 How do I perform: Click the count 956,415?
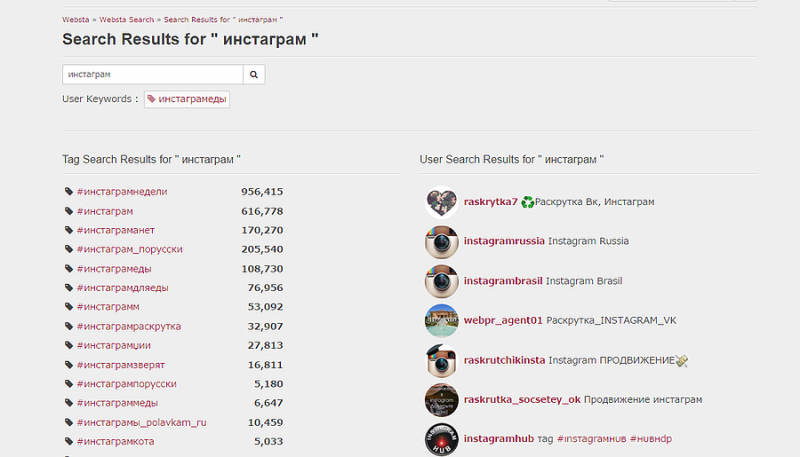click(262, 192)
